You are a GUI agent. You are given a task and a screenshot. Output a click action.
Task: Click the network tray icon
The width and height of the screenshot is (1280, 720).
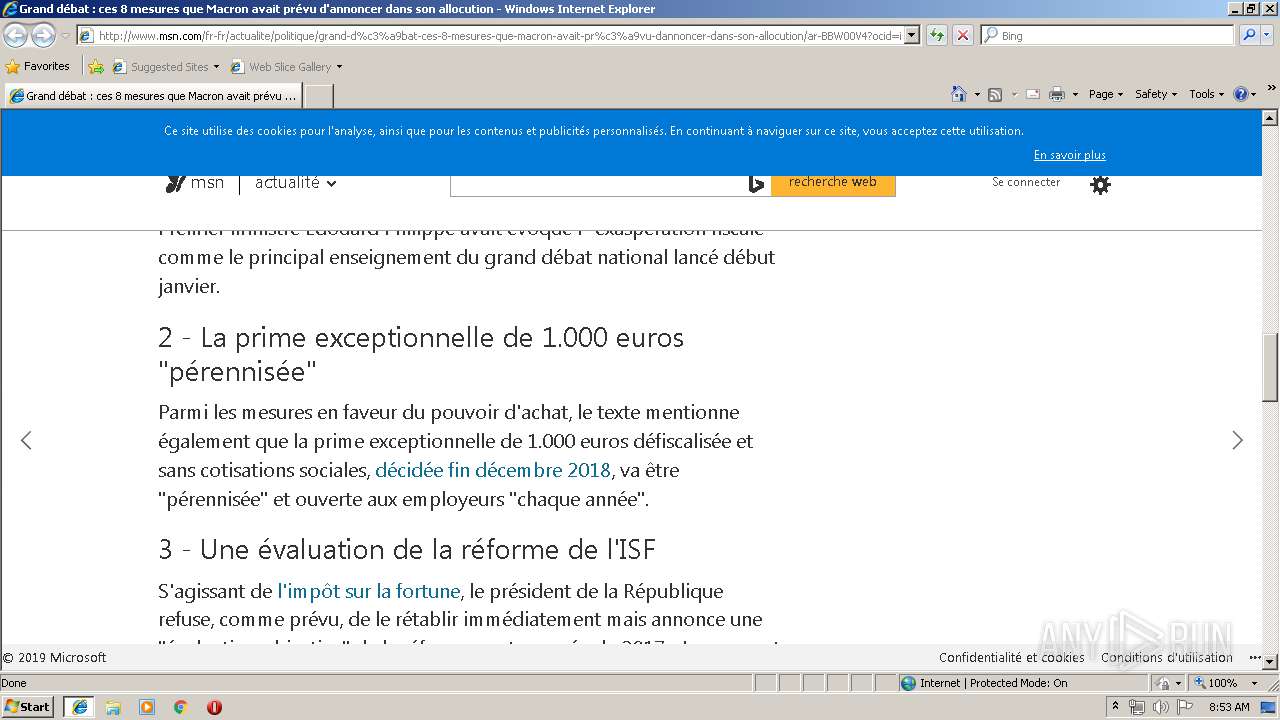click(1137, 707)
